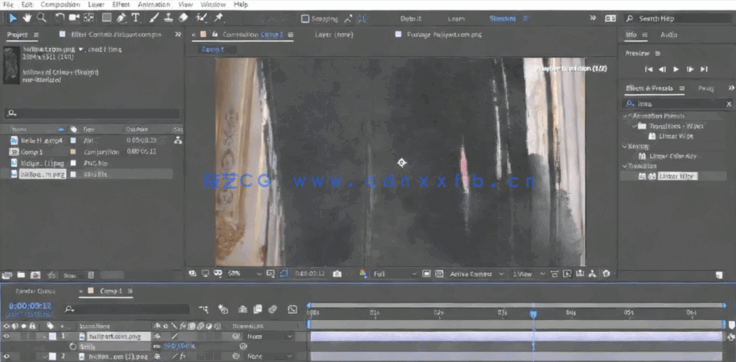
Task: Select the Pan Behind anchor point tool
Action: (89, 18)
